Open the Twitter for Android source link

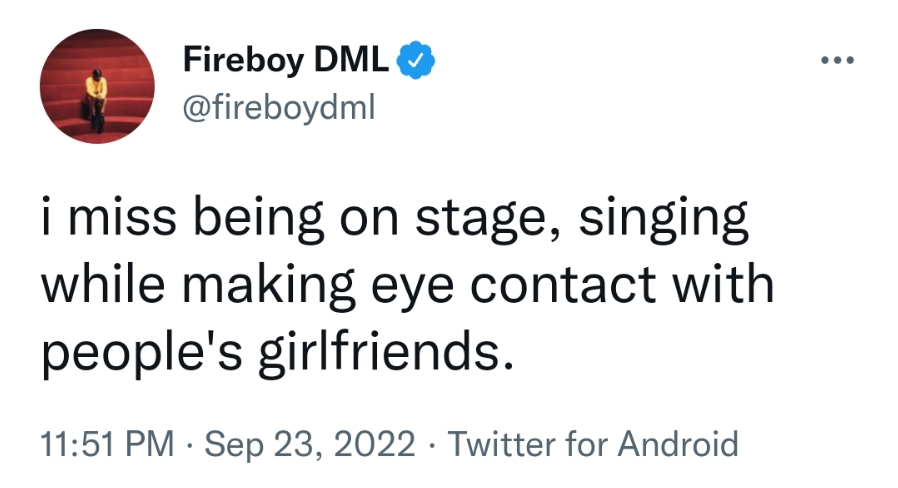pyautogui.click(x=592, y=443)
